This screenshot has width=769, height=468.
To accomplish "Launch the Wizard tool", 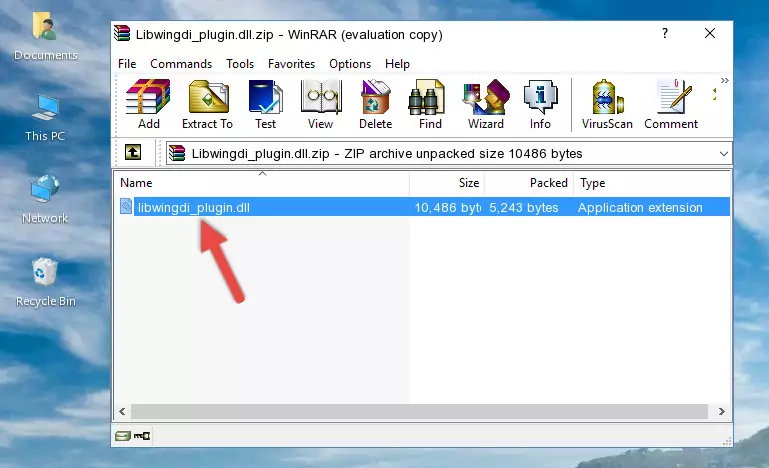I will pyautogui.click(x=486, y=104).
